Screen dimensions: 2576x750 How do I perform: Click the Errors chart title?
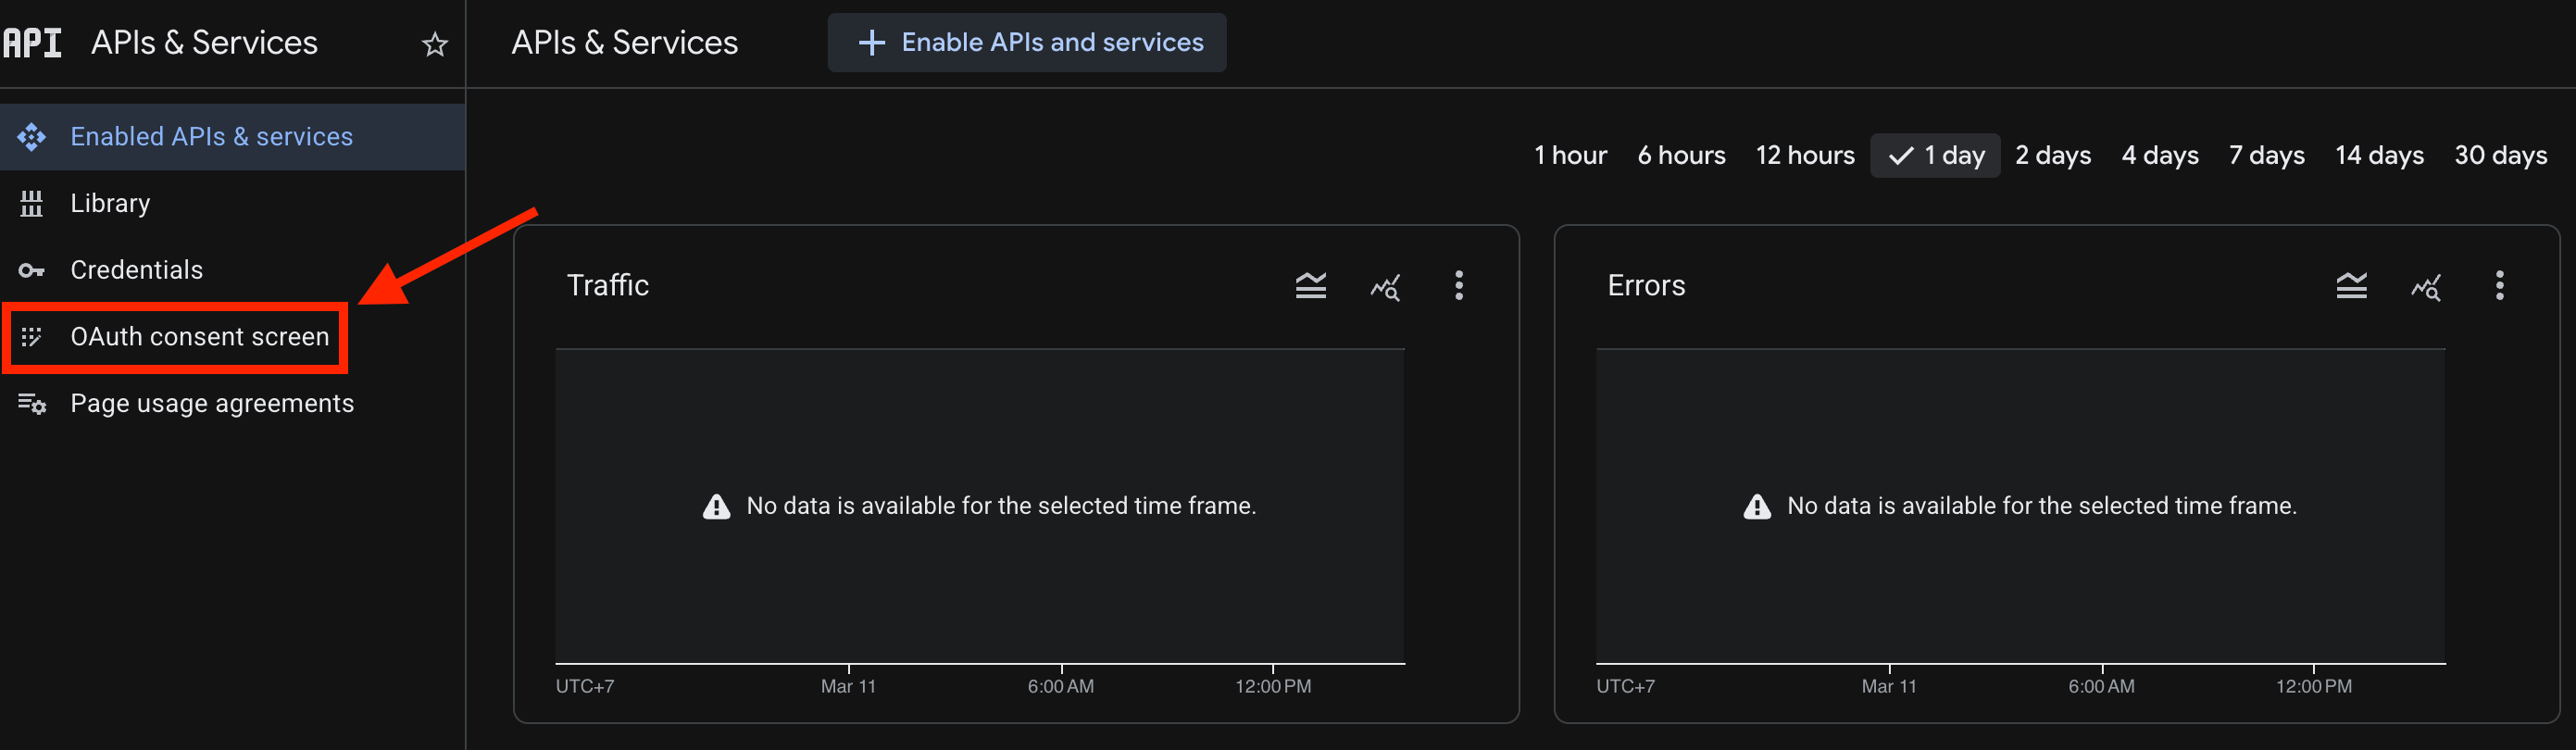(1646, 286)
